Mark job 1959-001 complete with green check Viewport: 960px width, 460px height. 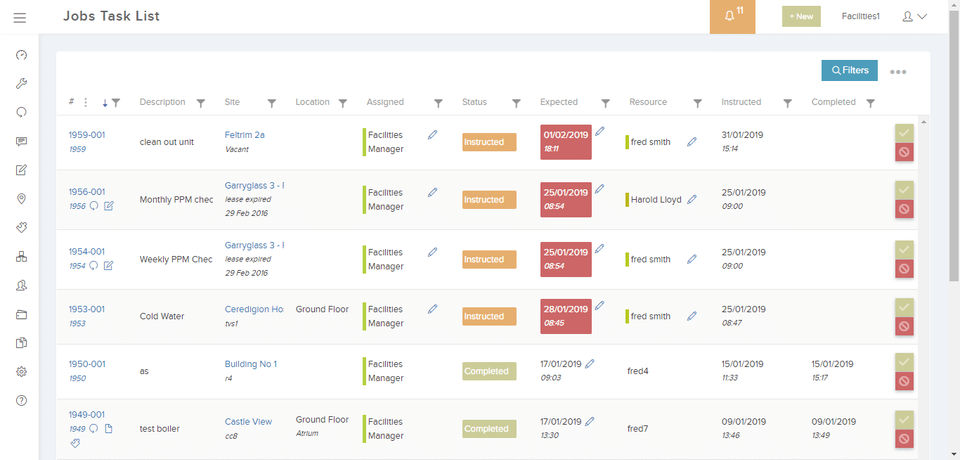(904, 131)
